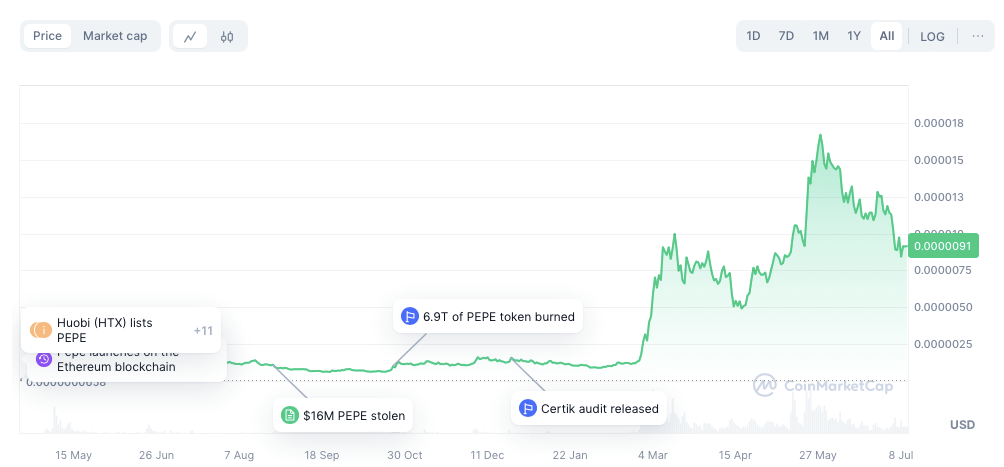
Task: Select the 1Y time range
Action: [854, 36]
